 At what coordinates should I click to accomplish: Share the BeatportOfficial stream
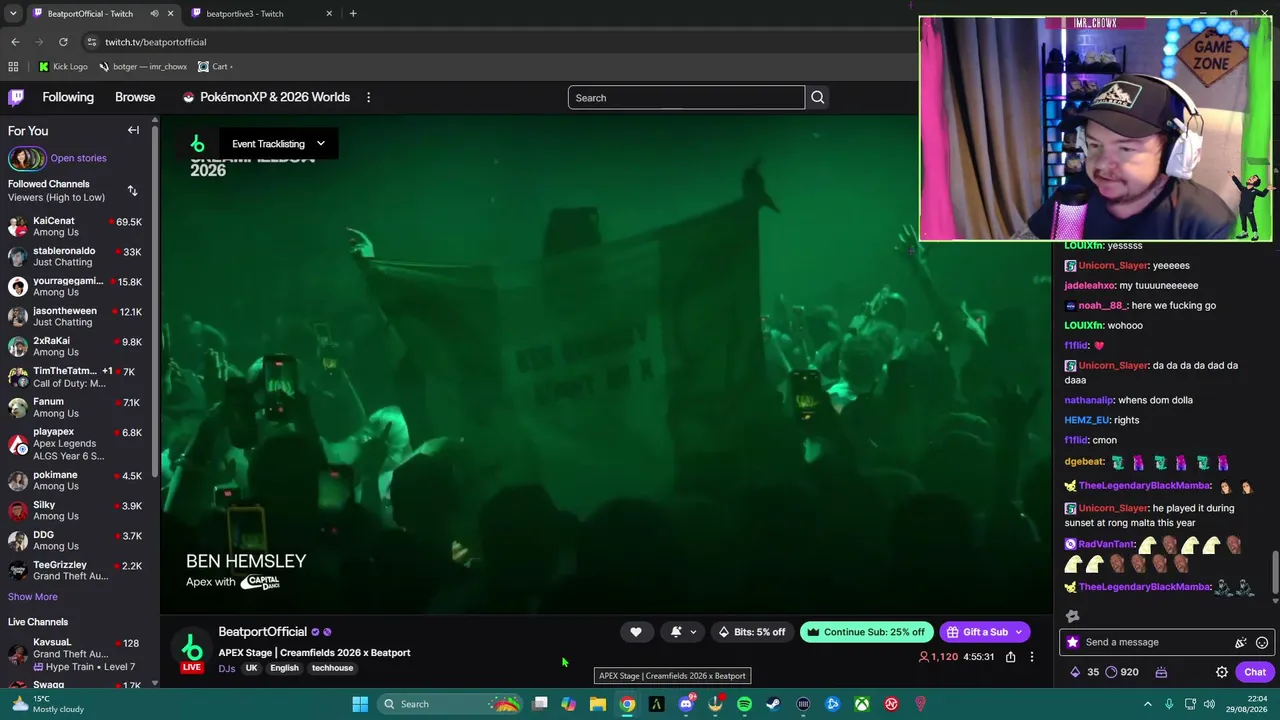(1010, 657)
